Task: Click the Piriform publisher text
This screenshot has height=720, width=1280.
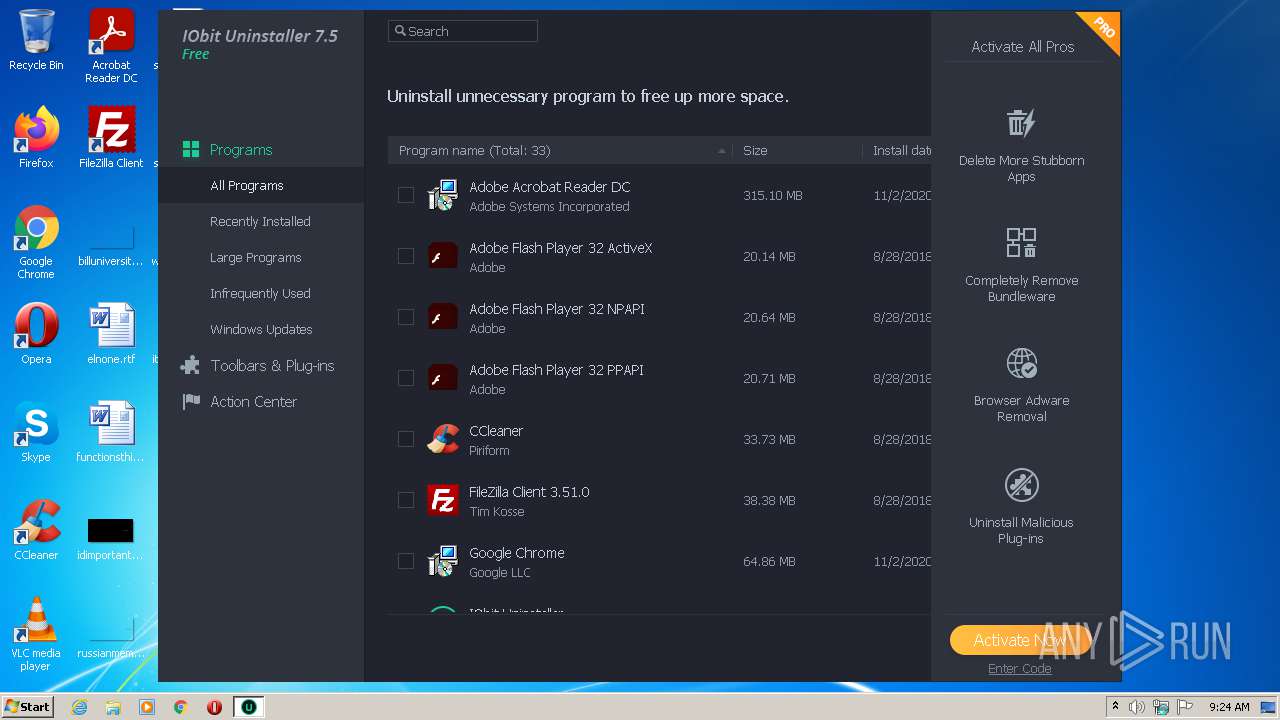Action: (489, 450)
